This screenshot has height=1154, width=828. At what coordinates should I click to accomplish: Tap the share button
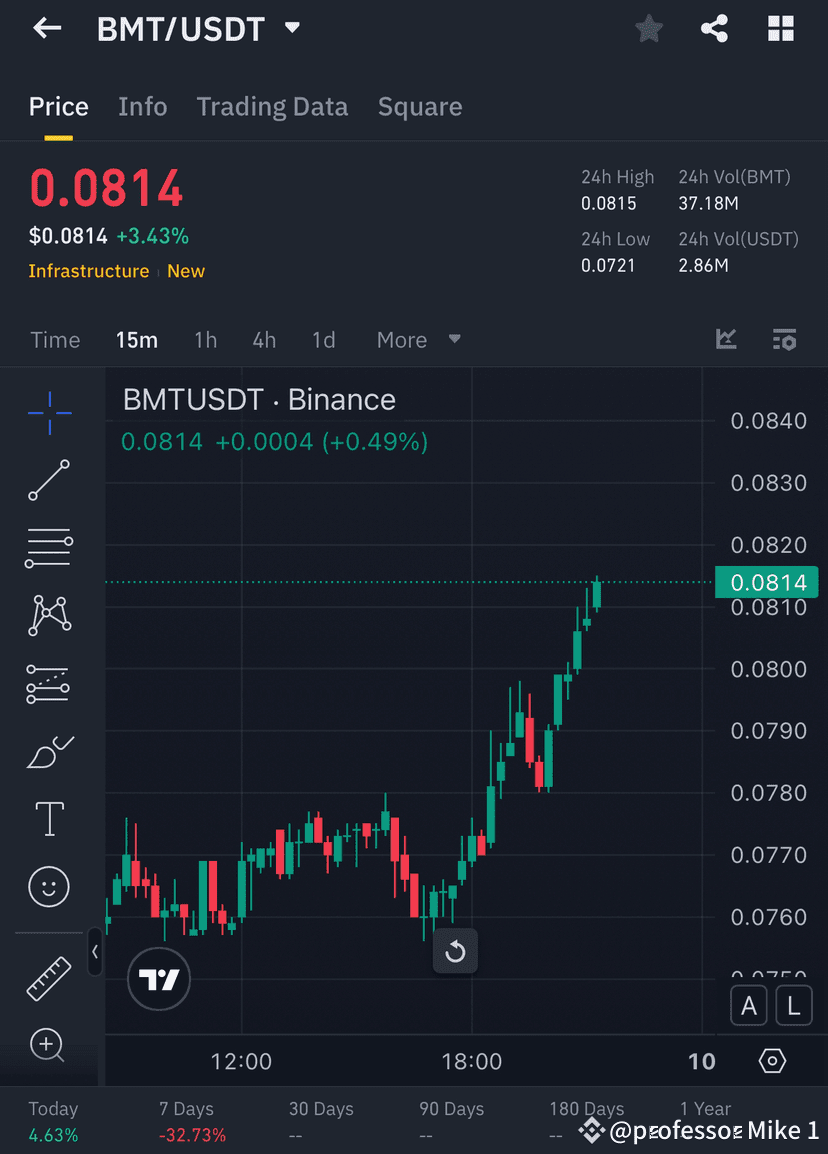click(714, 28)
